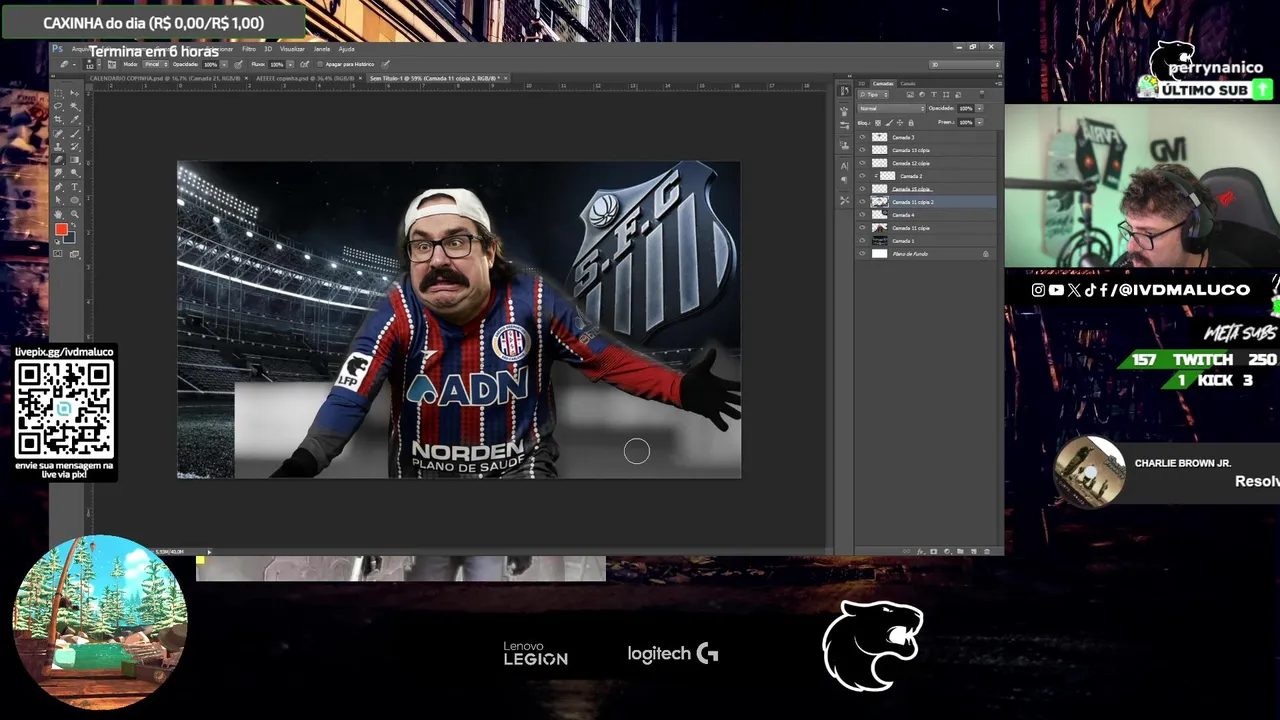Screen dimensions: 1280x720
Task: Select the Path Selection tool
Action: pos(58,200)
